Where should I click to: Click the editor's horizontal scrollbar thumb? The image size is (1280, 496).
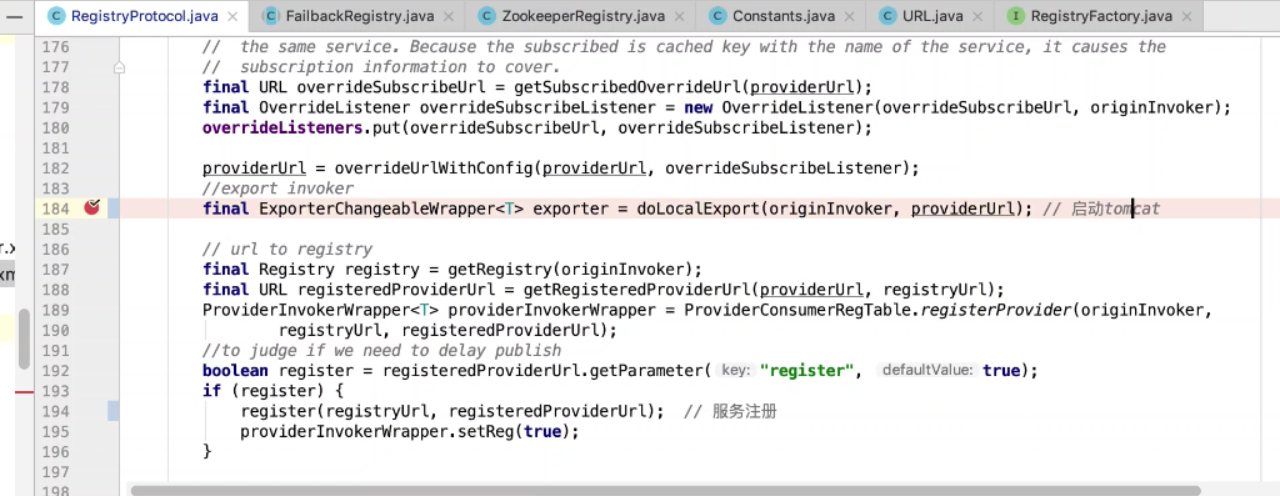coord(665,490)
